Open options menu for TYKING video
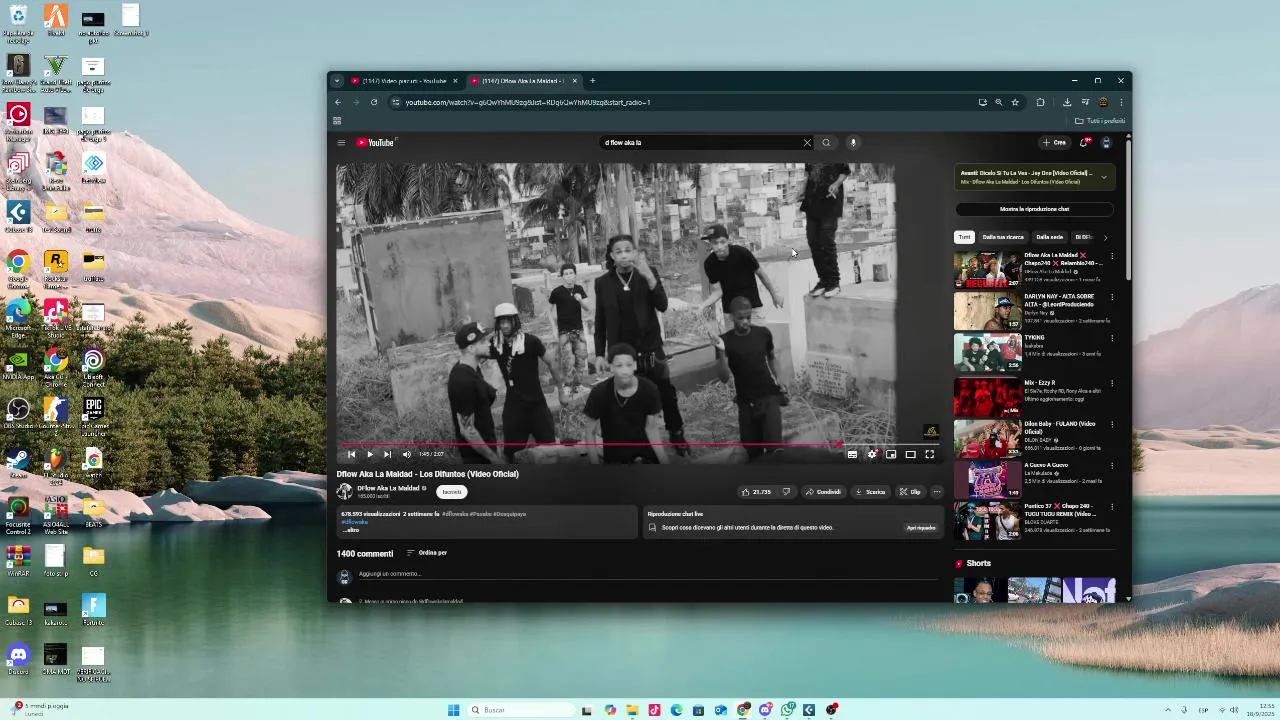The height and width of the screenshot is (720, 1280). [x=1112, y=338]
